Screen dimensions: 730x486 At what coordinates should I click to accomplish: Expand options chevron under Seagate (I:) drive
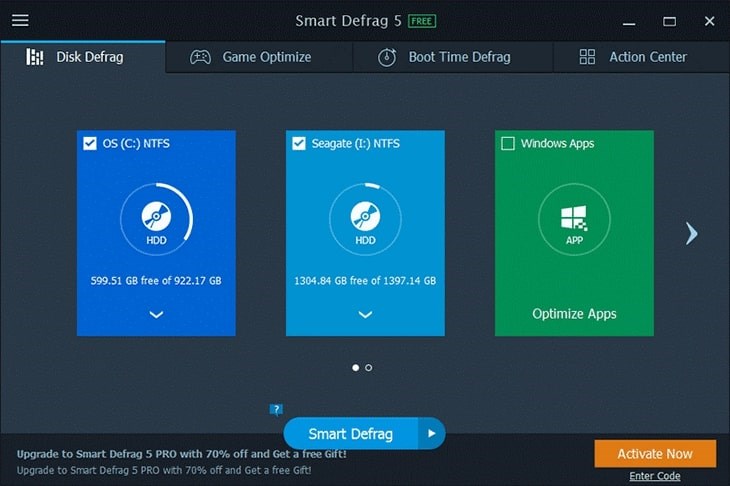[x=365, y=314]
